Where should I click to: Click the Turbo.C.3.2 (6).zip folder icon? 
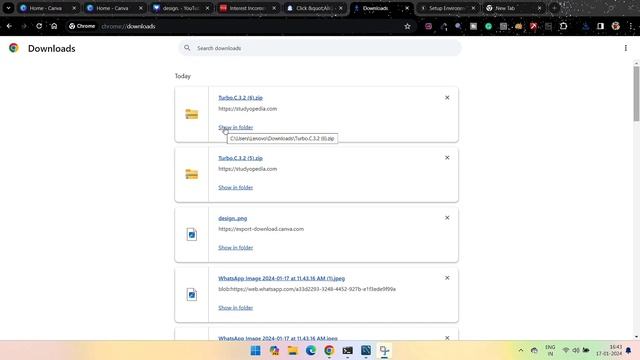pos(191,114)
